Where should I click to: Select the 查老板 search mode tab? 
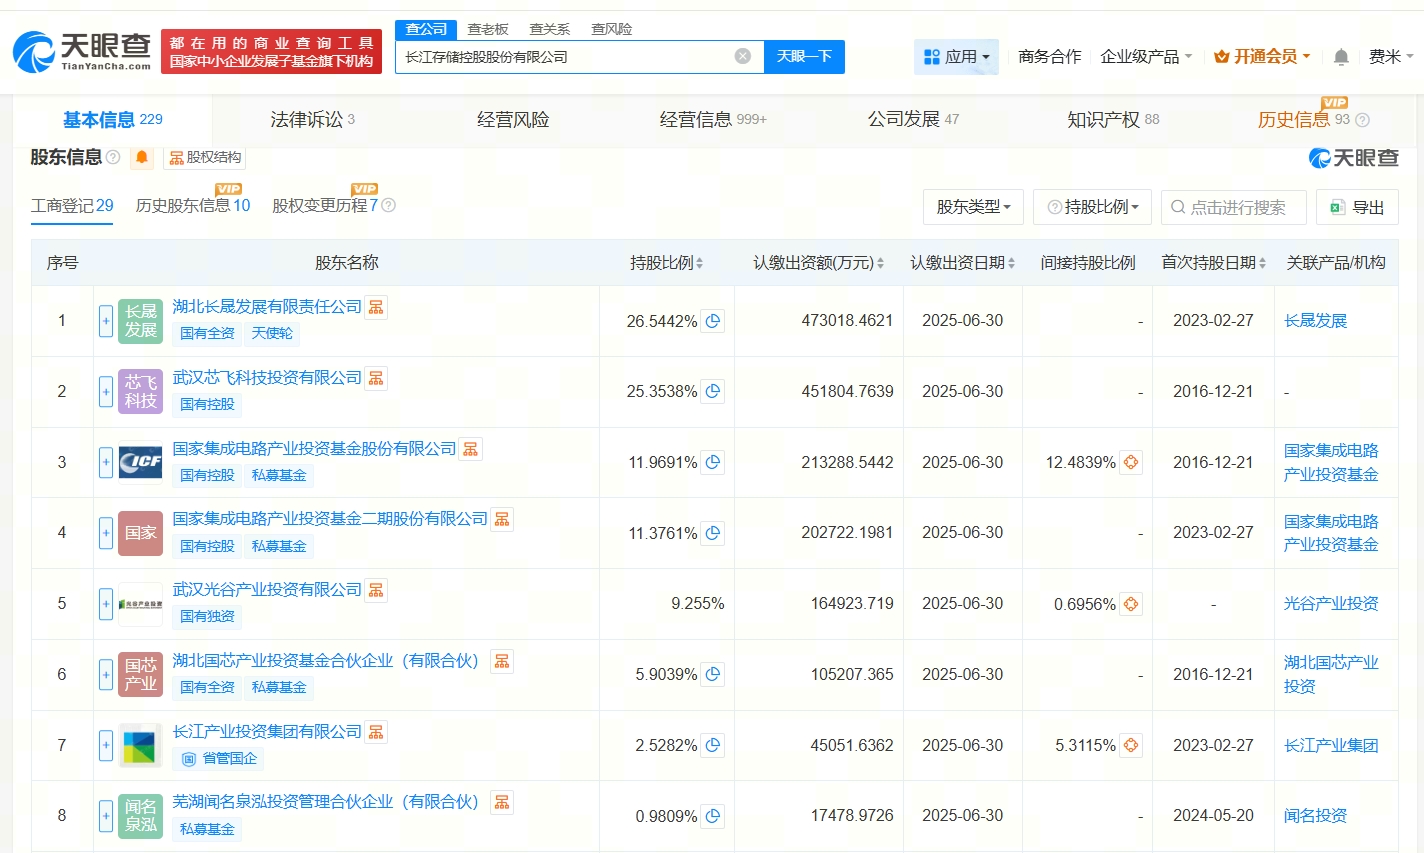pyautogui.click(x=488, y=29)
